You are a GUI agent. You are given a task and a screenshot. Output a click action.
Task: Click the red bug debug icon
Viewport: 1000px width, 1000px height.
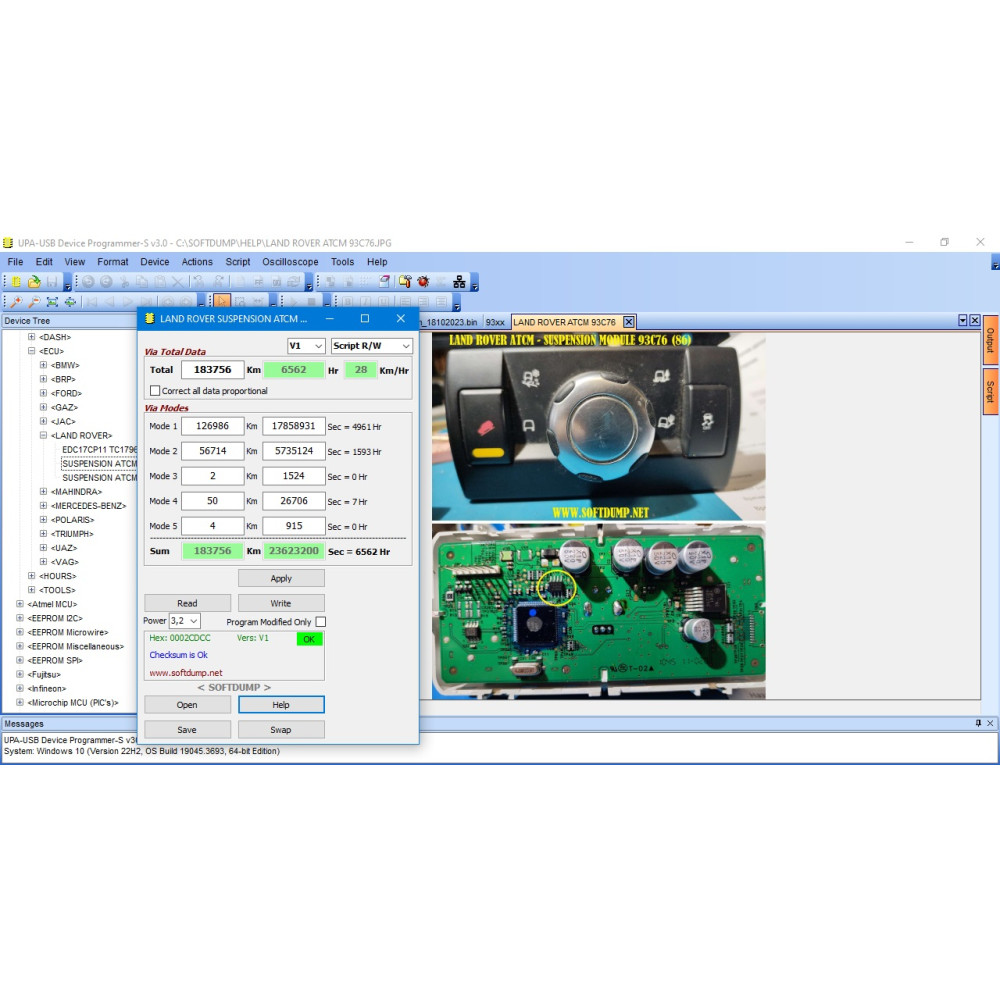pyautogui.click(x=423, y=282)
